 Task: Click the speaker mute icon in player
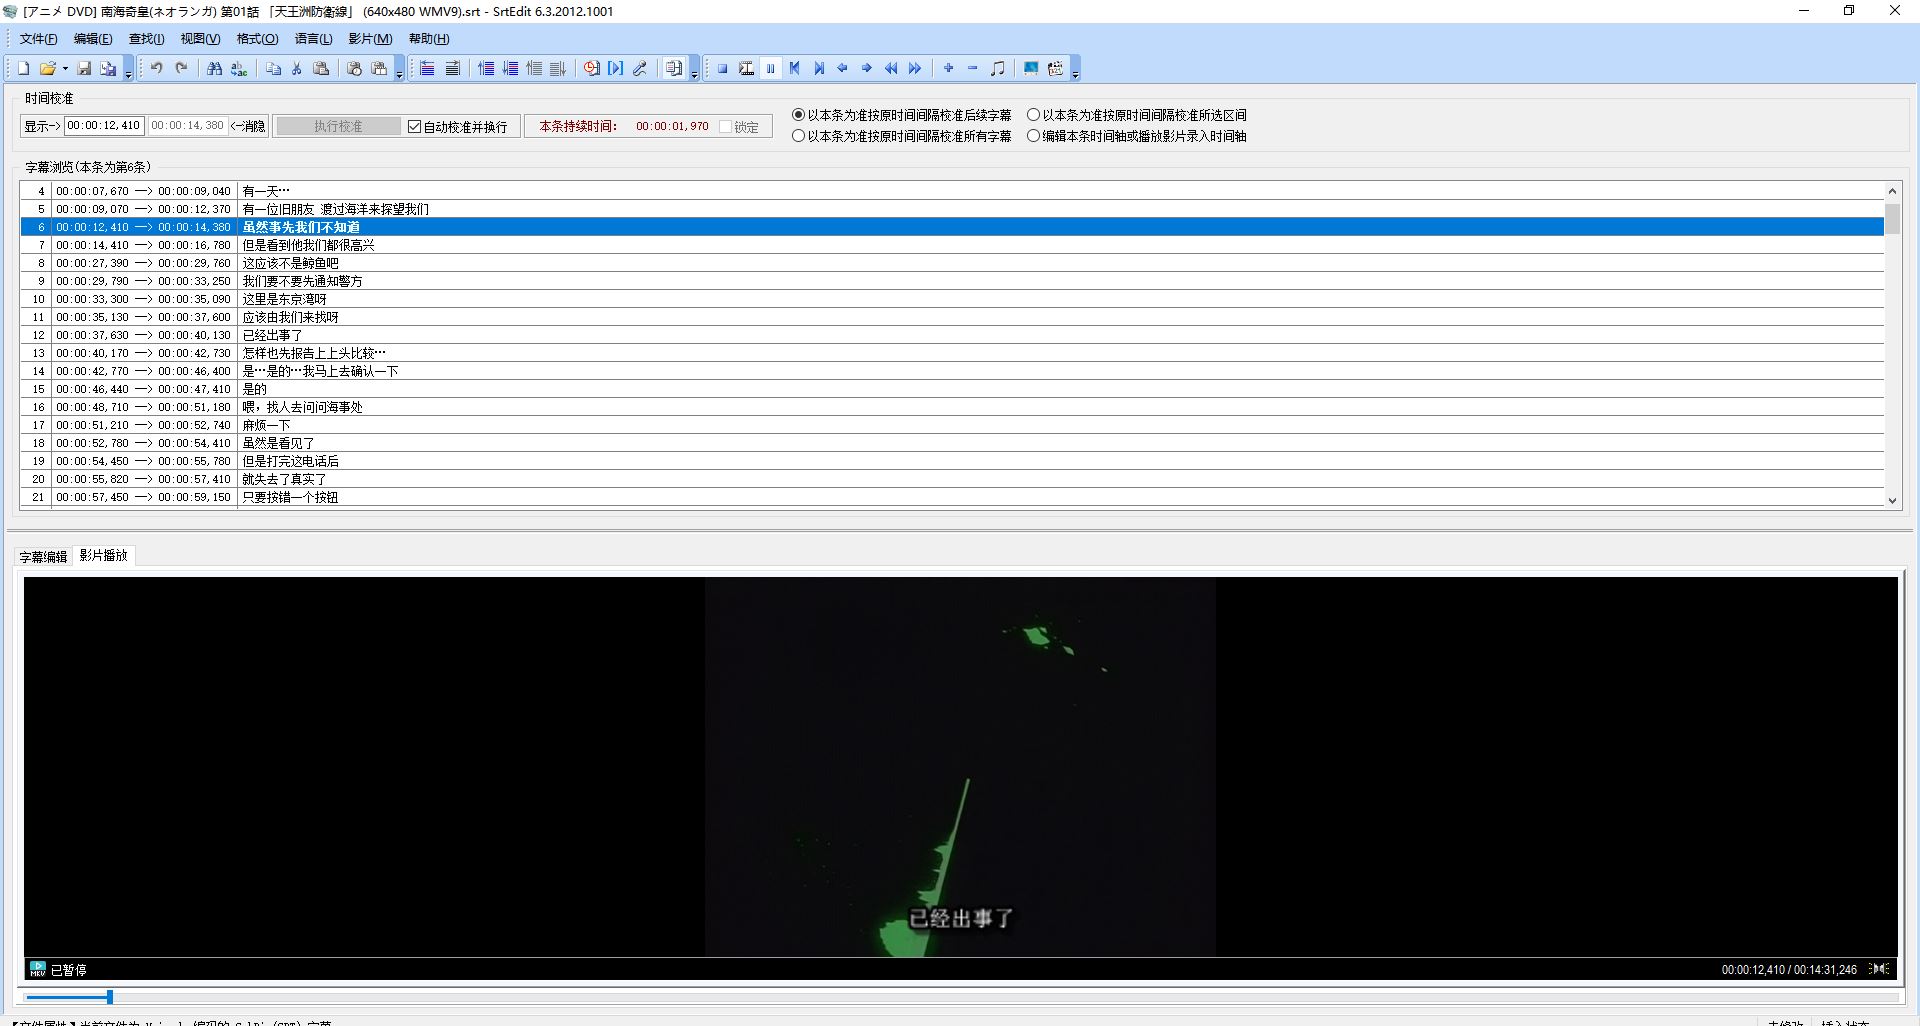coord(1880,969)
